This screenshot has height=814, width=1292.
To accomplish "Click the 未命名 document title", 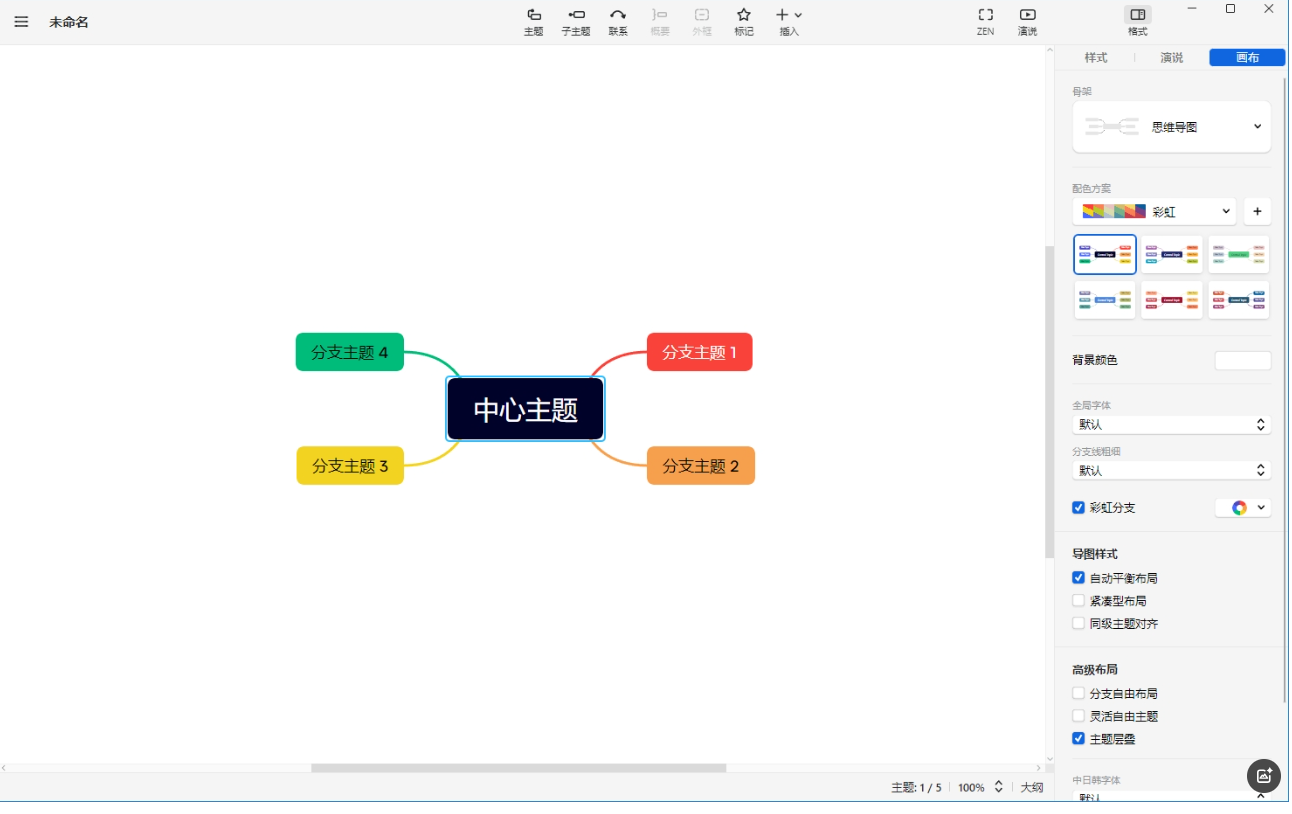I will [x=69, y=22].
